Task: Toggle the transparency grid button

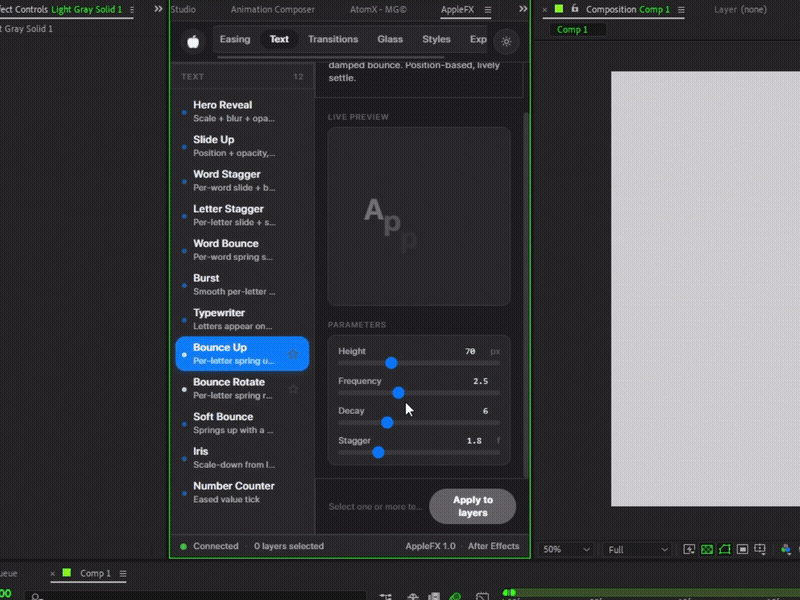Action: pyautogui.click(x=707, y=549)
